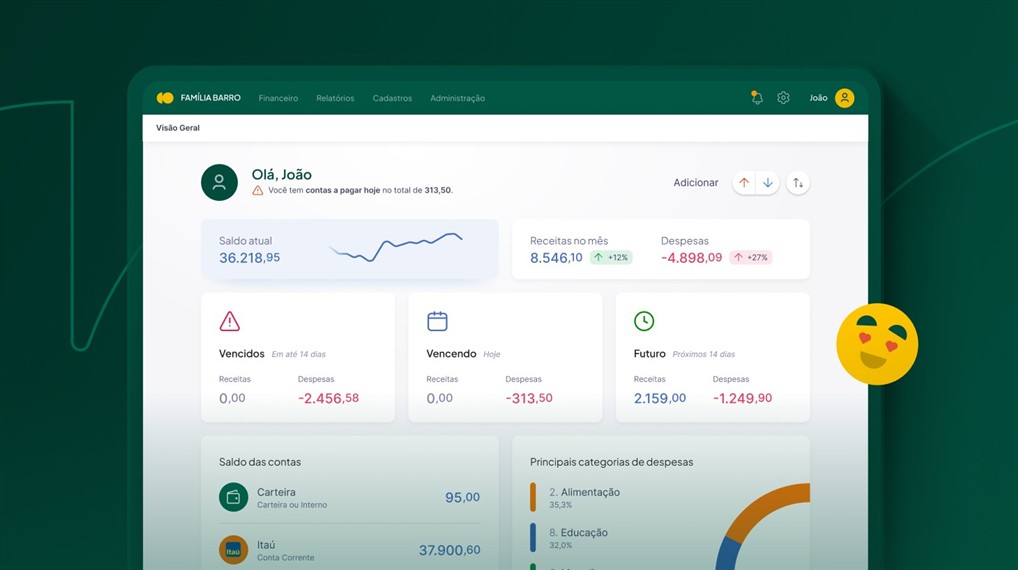Viewport: 1018px width, 570px height.
Task: Add expense with the blue down arrow
Action: [767, 183]
